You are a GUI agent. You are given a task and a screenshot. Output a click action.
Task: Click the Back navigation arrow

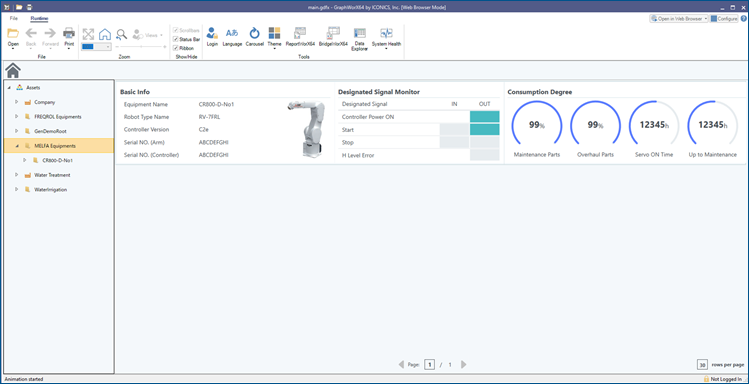31,33
